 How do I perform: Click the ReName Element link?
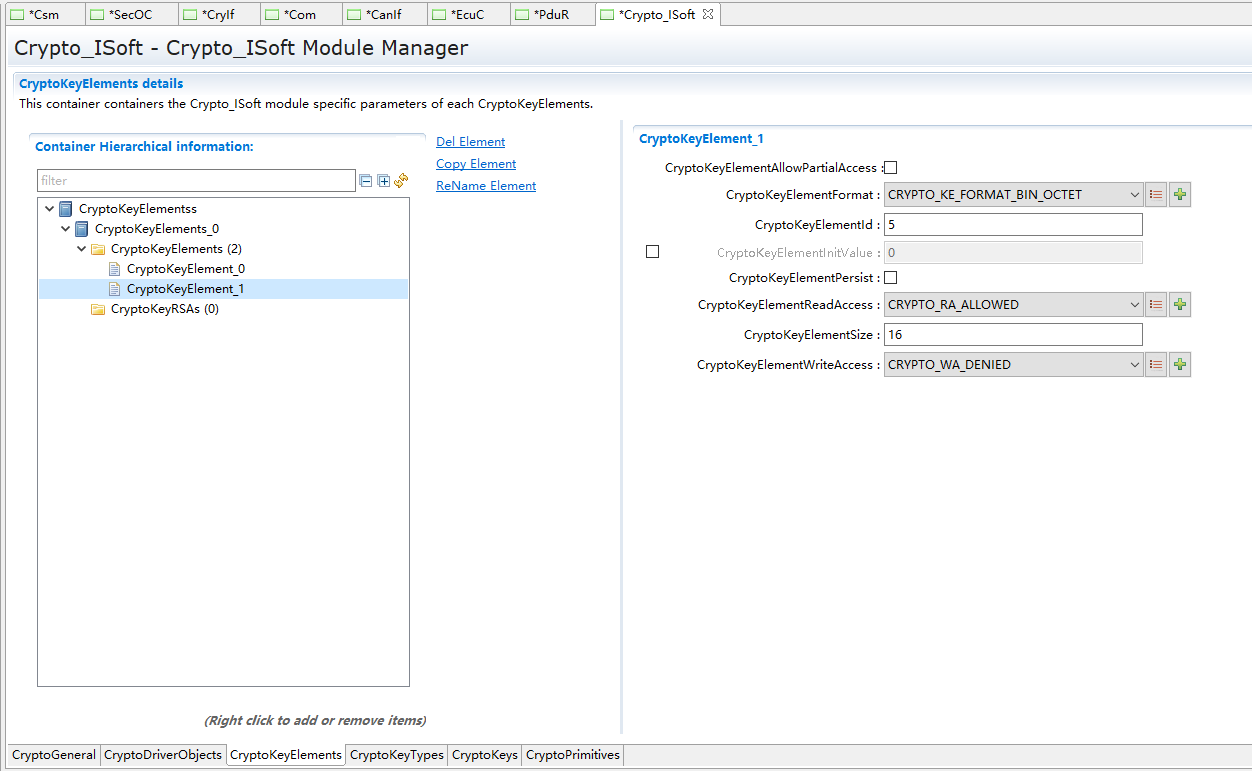pos(486,186)
